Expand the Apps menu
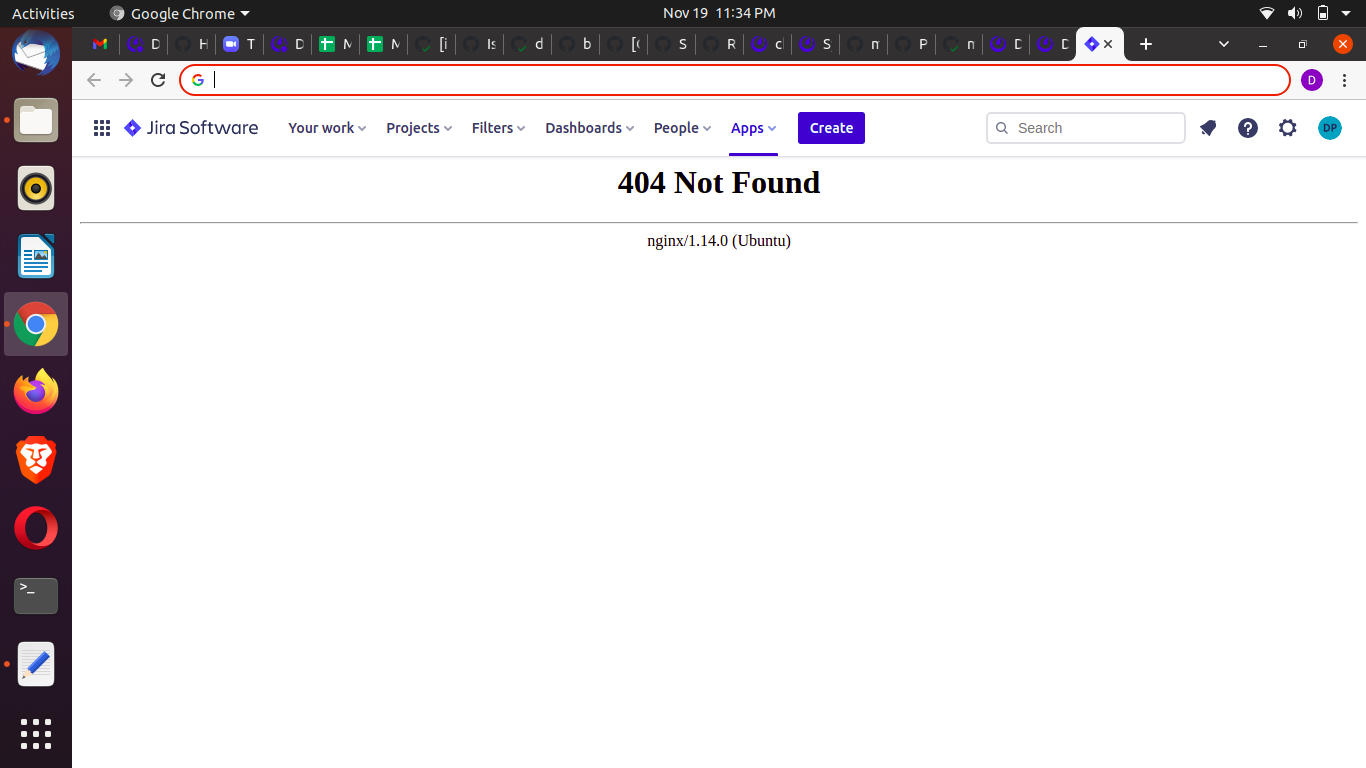Image resolution: width=1366 pixels, height=768 pixels. [754, 128]
